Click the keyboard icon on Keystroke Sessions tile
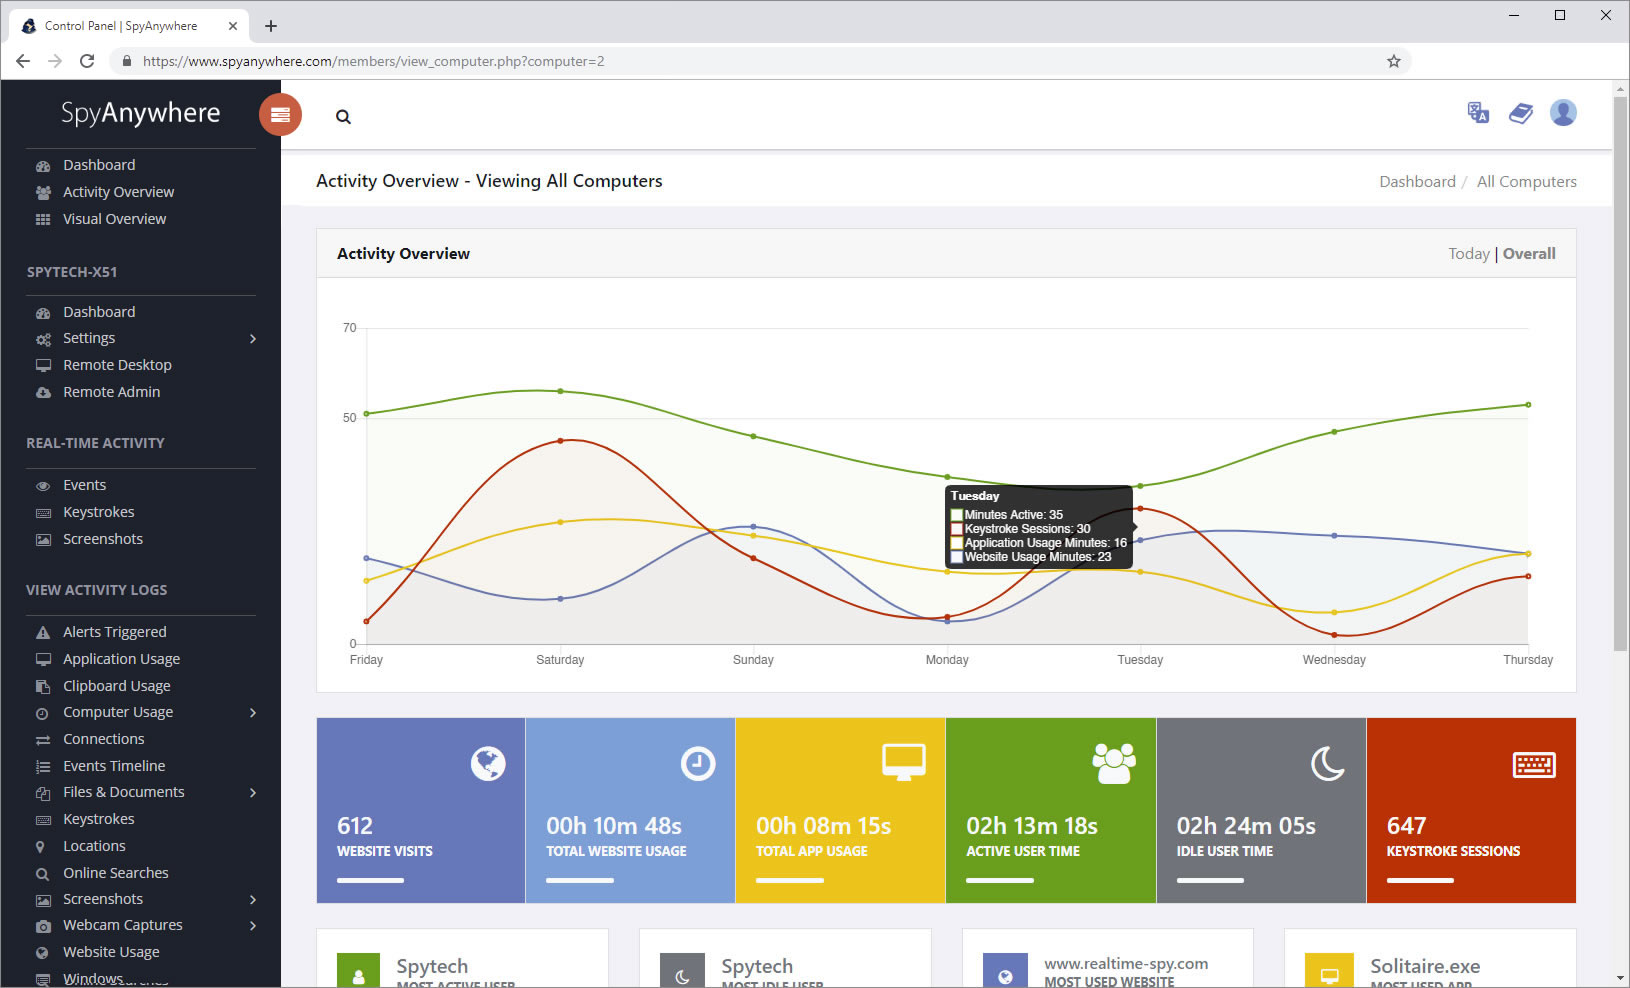 (x=1533, y=765)
